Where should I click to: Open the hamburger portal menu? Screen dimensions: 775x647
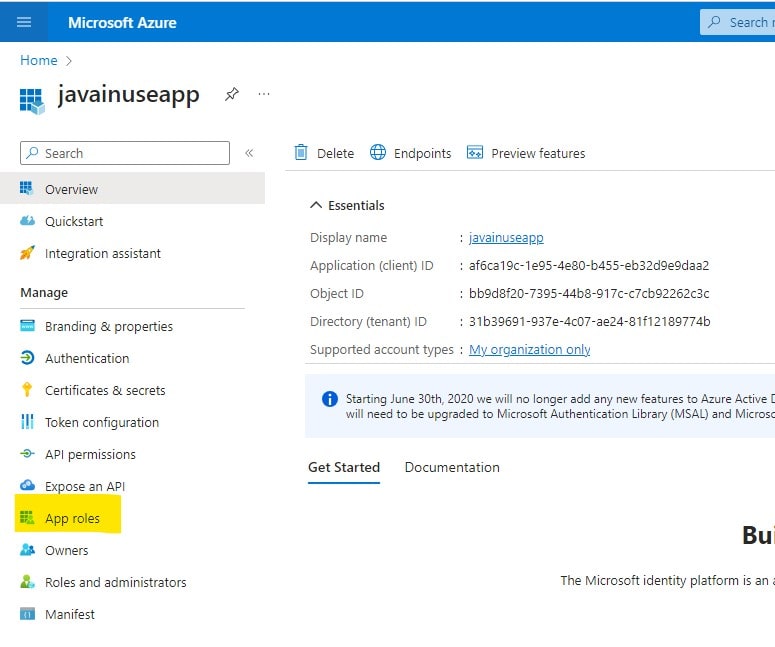click(24, 22)
